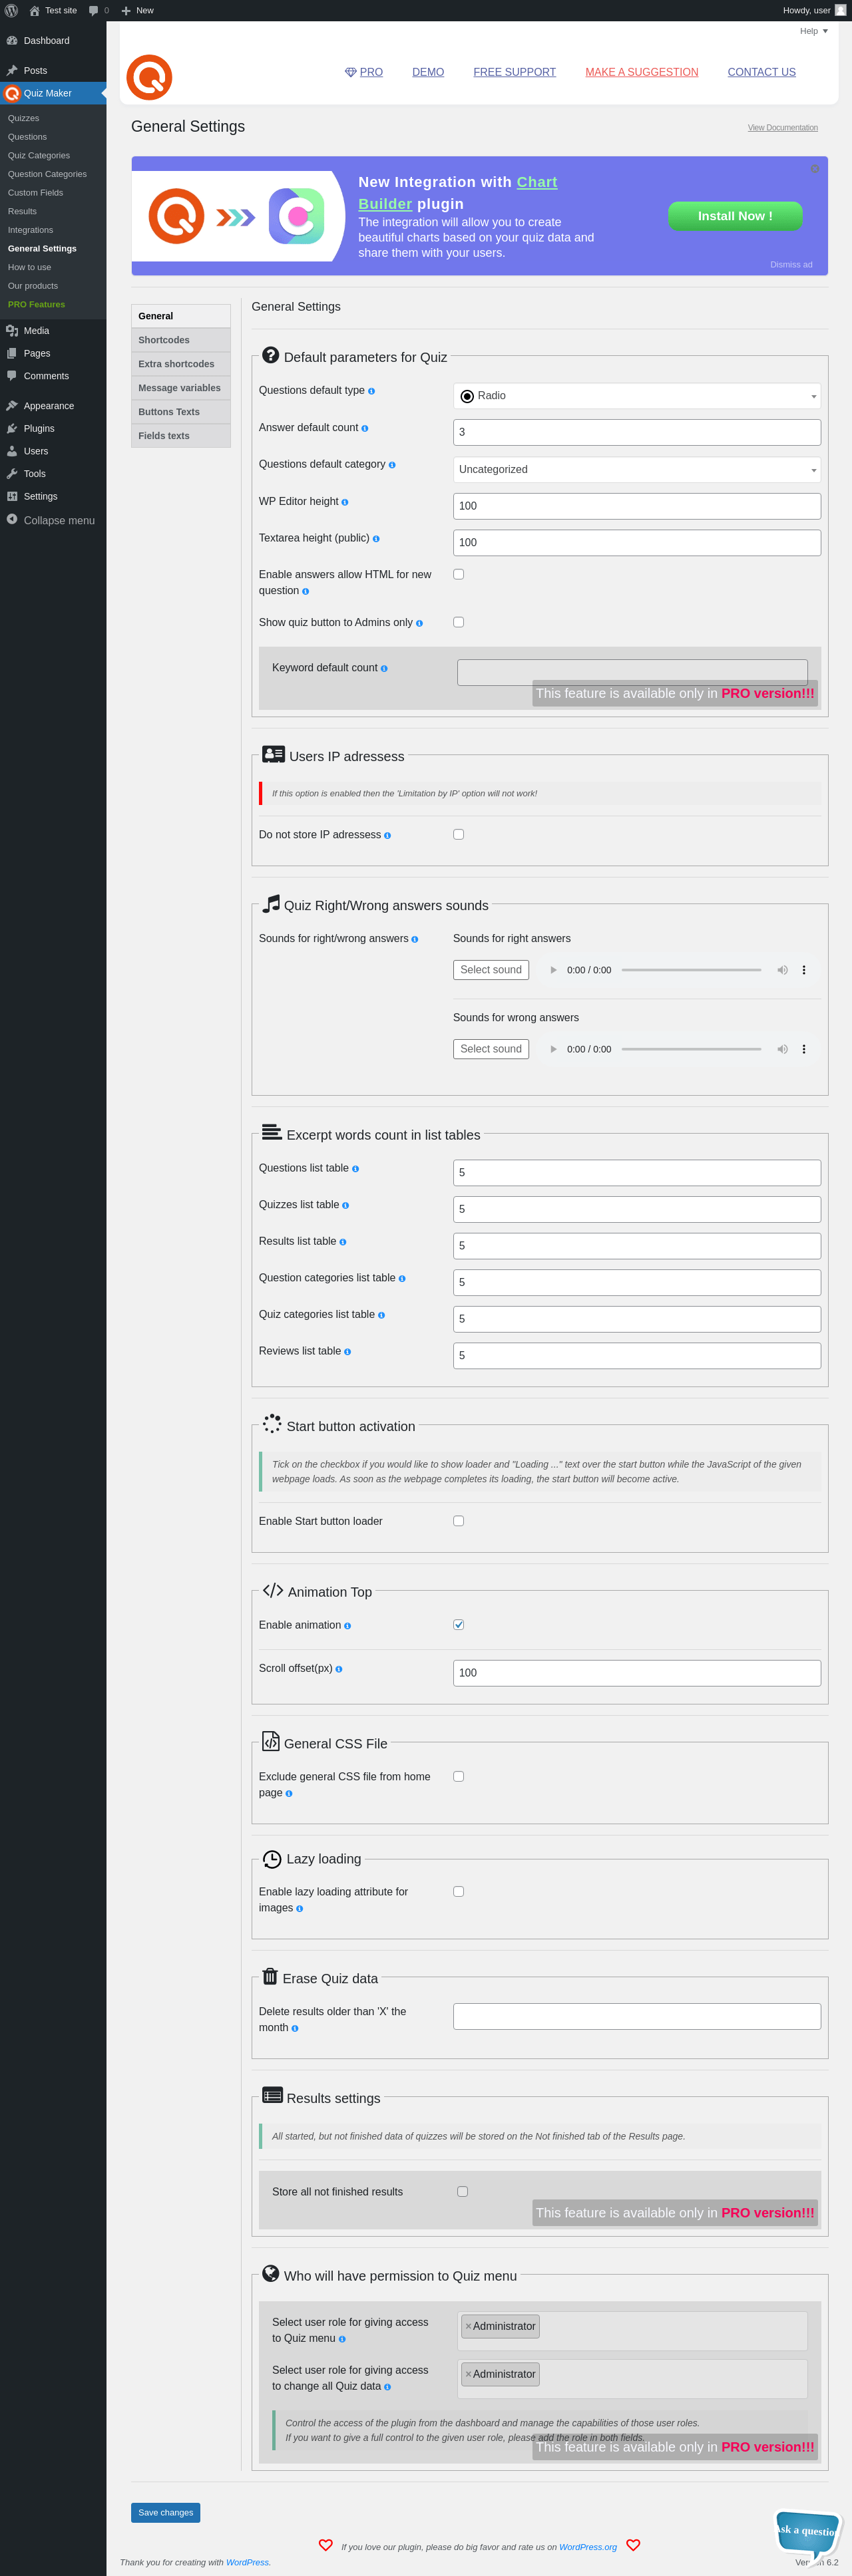The height and width of the screenshot is (2576, 852).
Task: Open the FREE SUPPORT link
Action: click(515, 72)
